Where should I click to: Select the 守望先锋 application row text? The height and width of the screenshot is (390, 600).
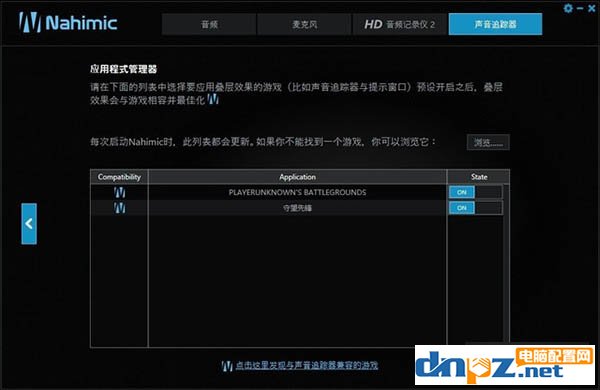pos(297,208)
